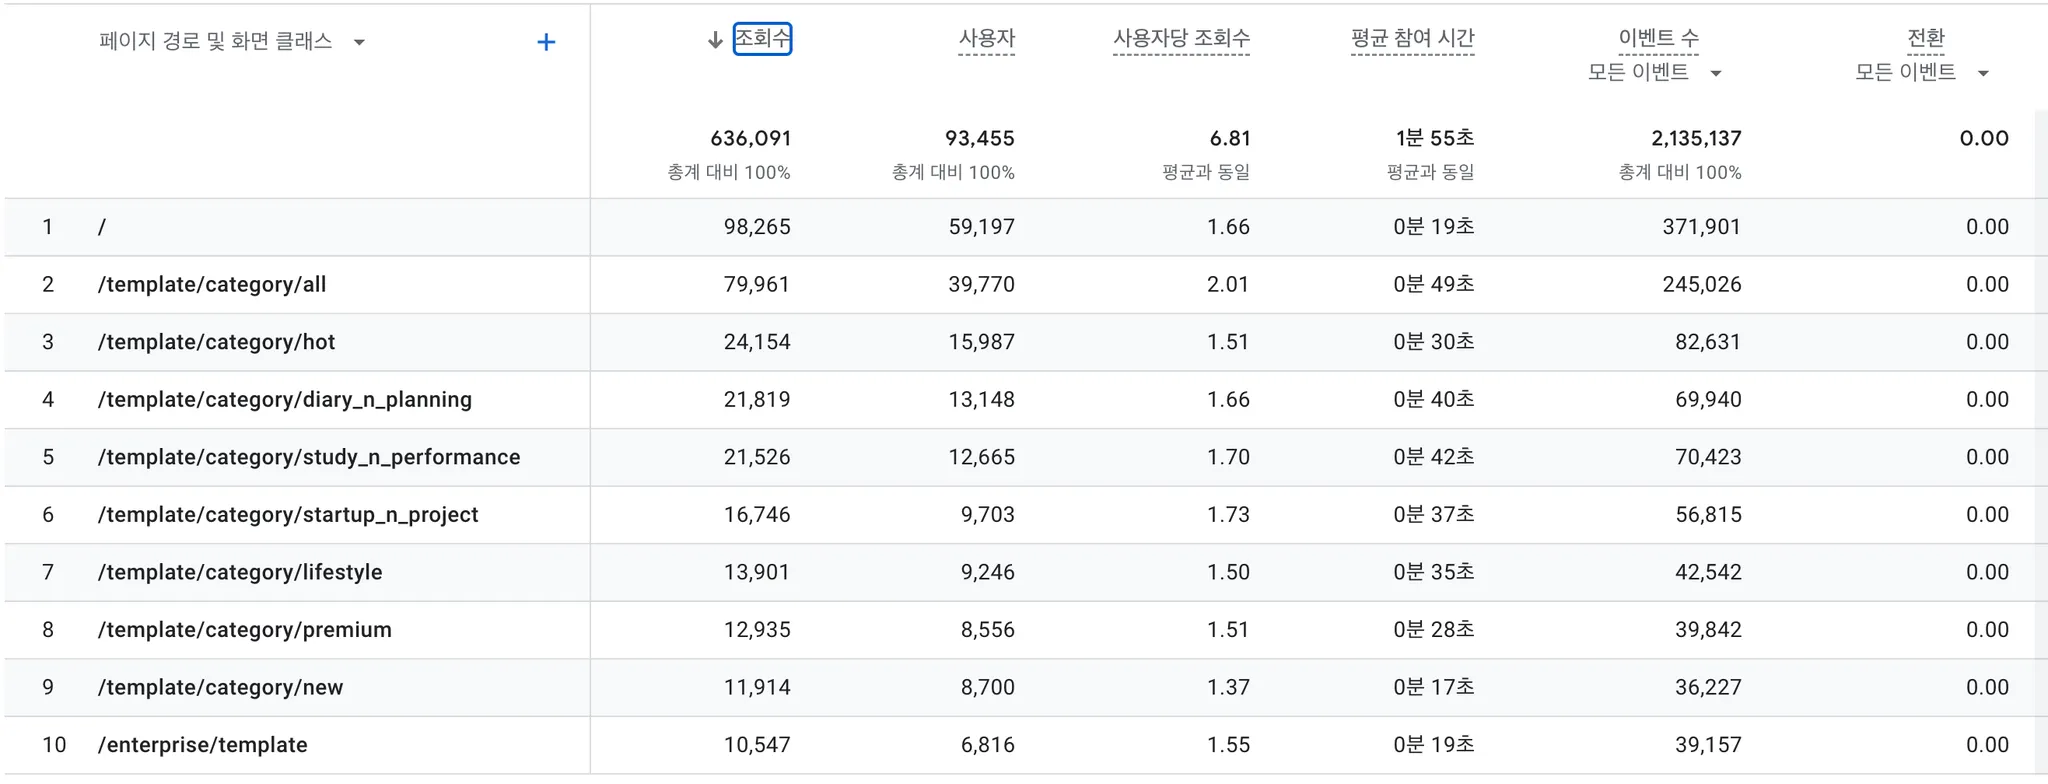This screenshot has height=784, width=2048.
Task: Click the /template/category/all page path
Action: click(212, 285)
